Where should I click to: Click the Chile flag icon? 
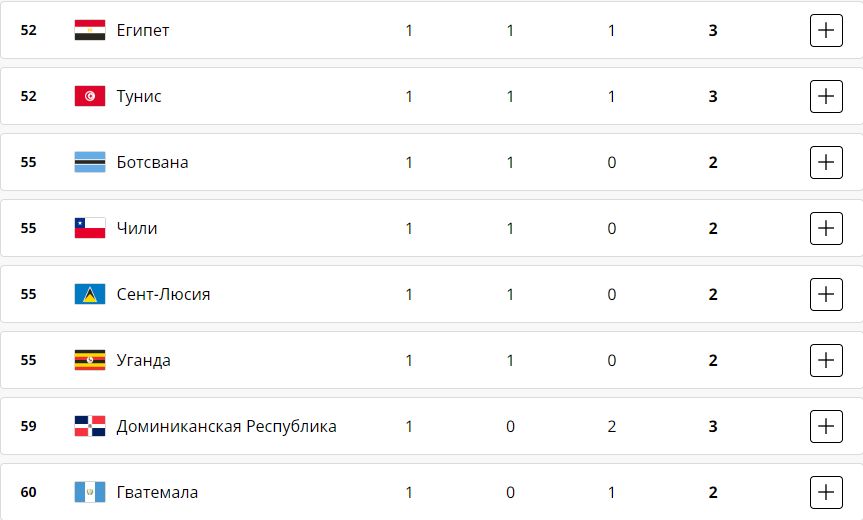pos(90,228)
